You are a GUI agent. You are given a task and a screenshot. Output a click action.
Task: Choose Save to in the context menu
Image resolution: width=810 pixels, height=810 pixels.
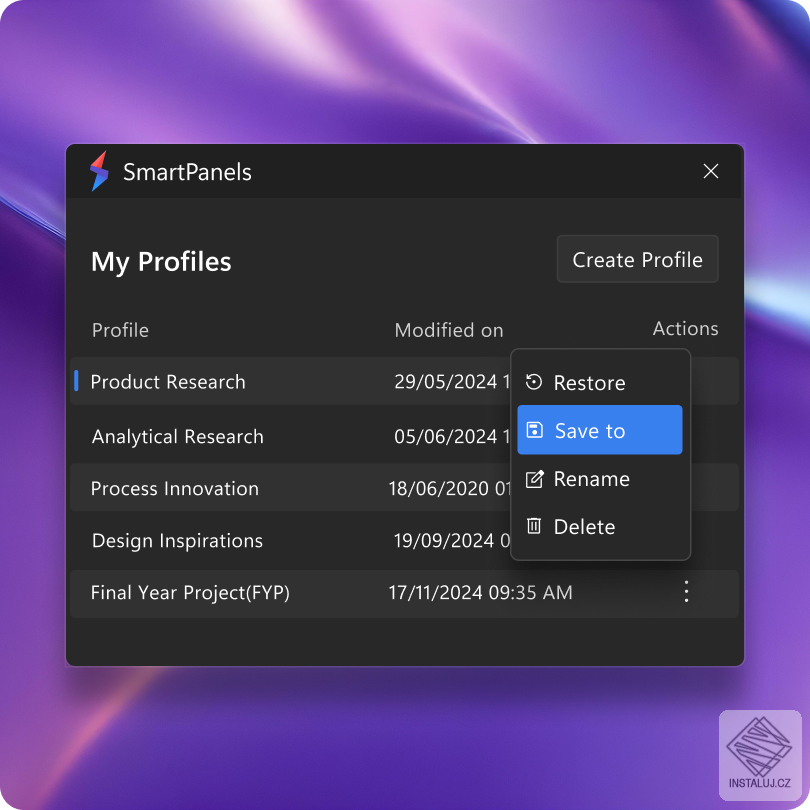600,430
